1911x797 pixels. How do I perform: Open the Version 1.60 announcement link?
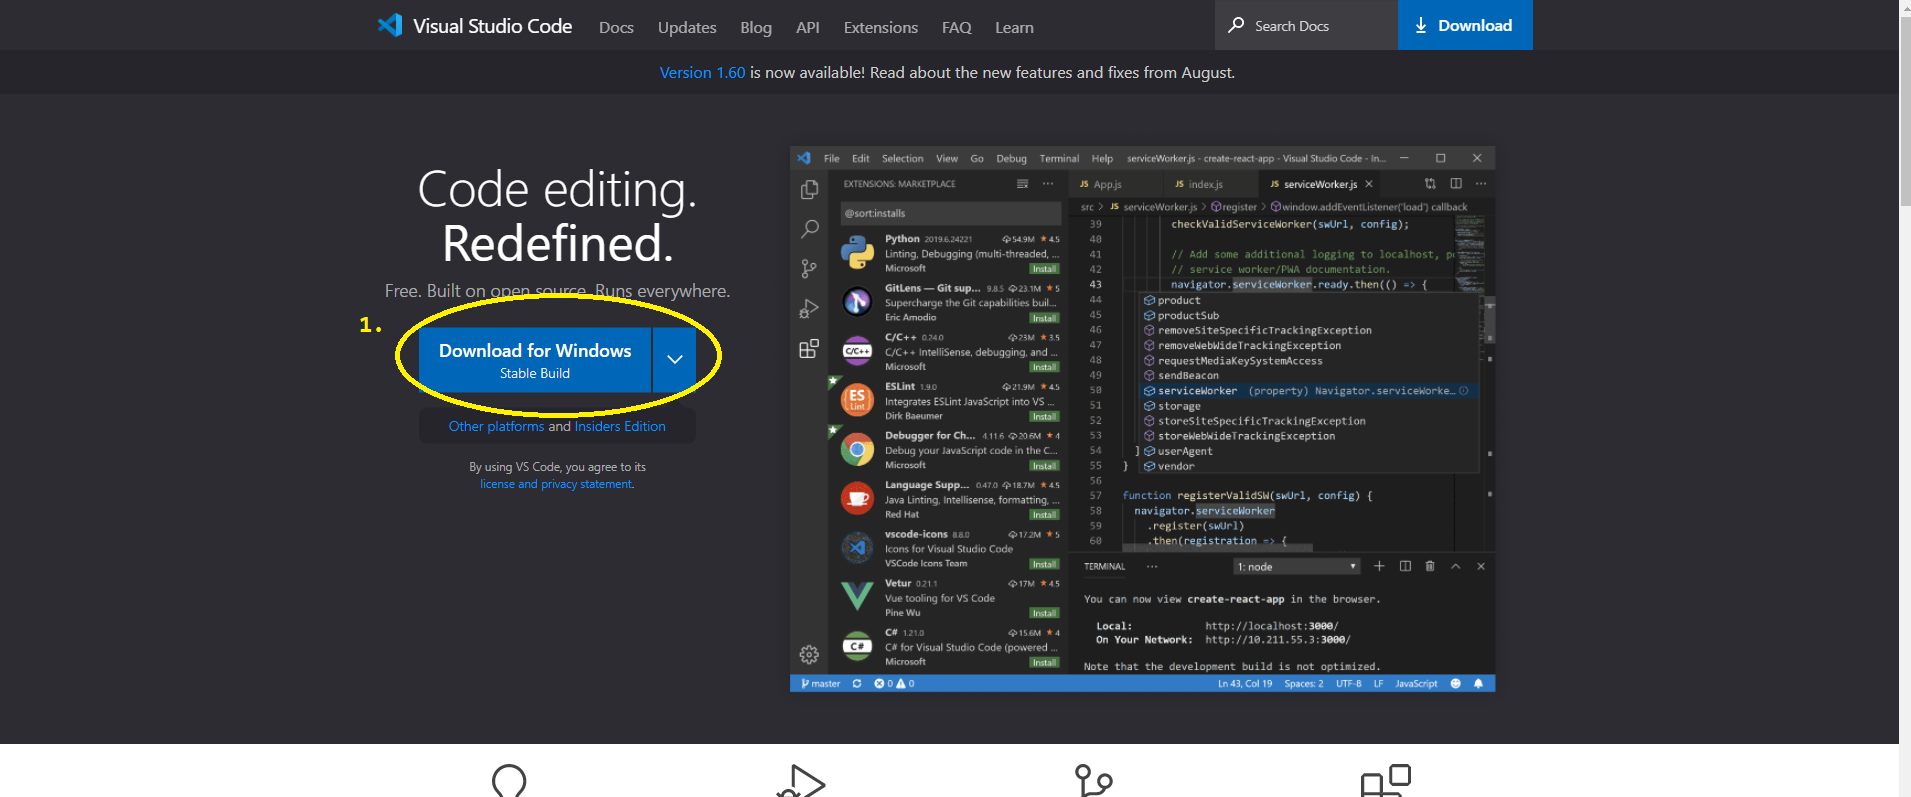coord(702,73)
